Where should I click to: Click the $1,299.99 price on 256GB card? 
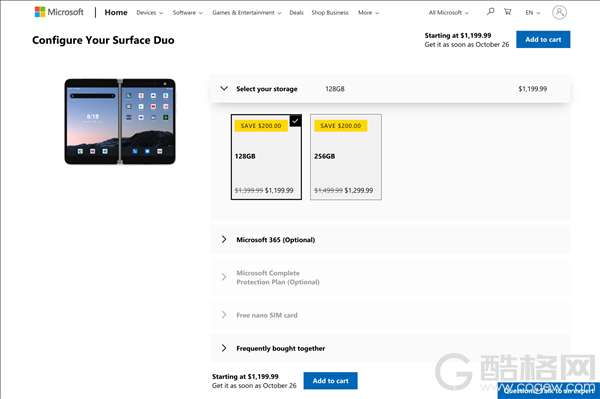[x=359, y=190]
